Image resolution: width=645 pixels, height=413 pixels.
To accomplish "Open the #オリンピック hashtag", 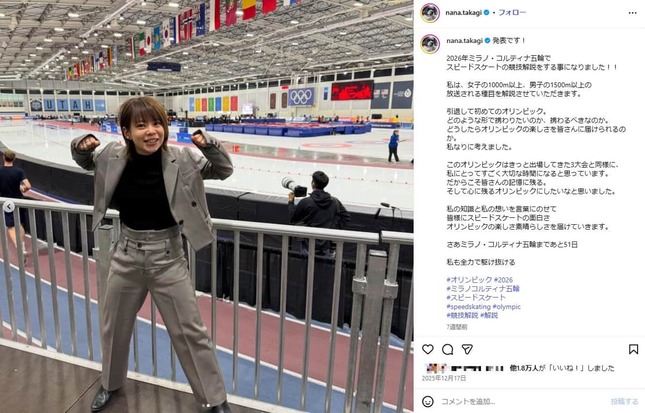I will point(469,280).
